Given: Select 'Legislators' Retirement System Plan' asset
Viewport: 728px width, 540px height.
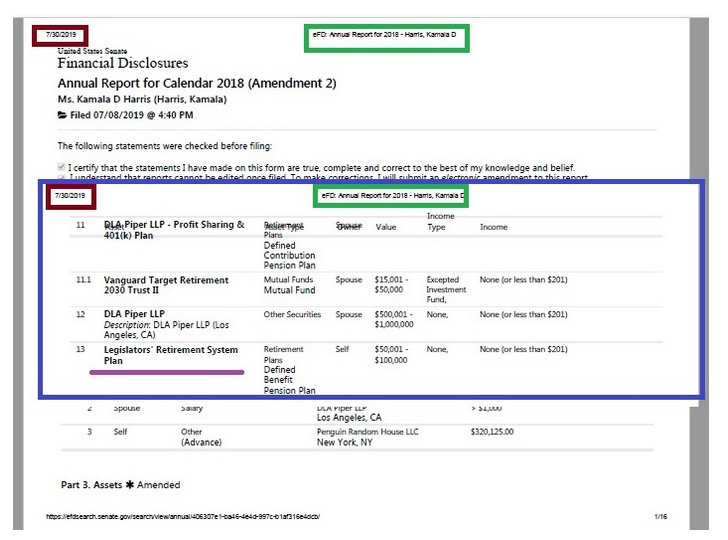Looking at the screenshot, I should click(171, 355).
